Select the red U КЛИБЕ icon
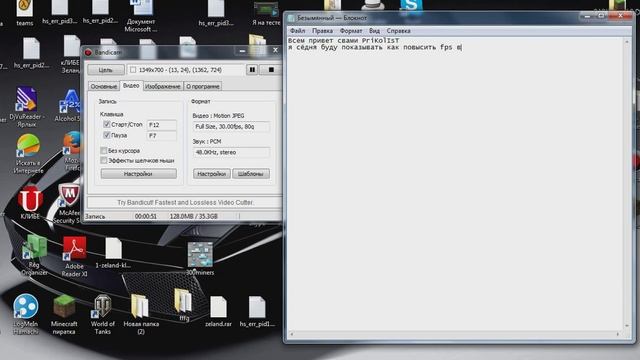 [30, 202]
